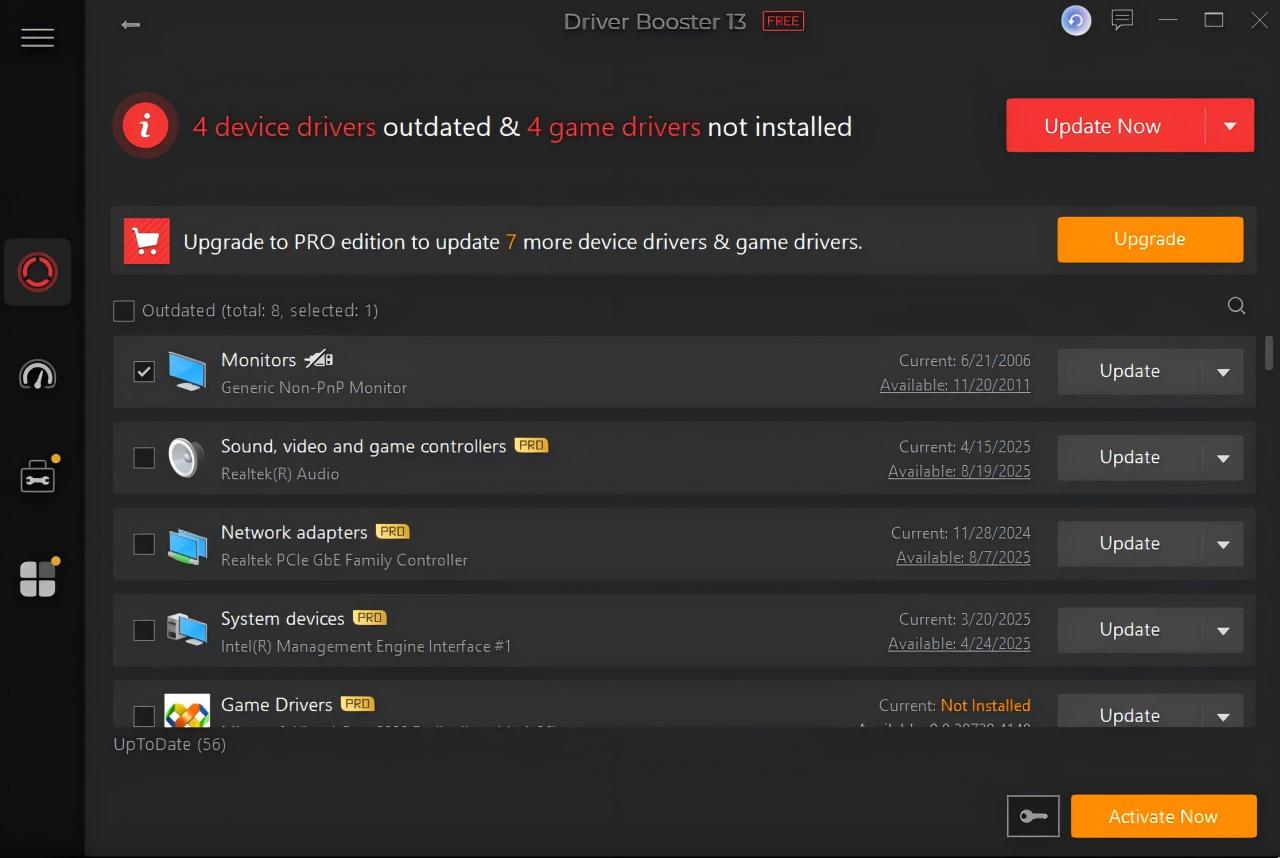Click the red Update Now button
Image resolution: width=1280 pixels, height=858 pixels.
[1105, 126]
